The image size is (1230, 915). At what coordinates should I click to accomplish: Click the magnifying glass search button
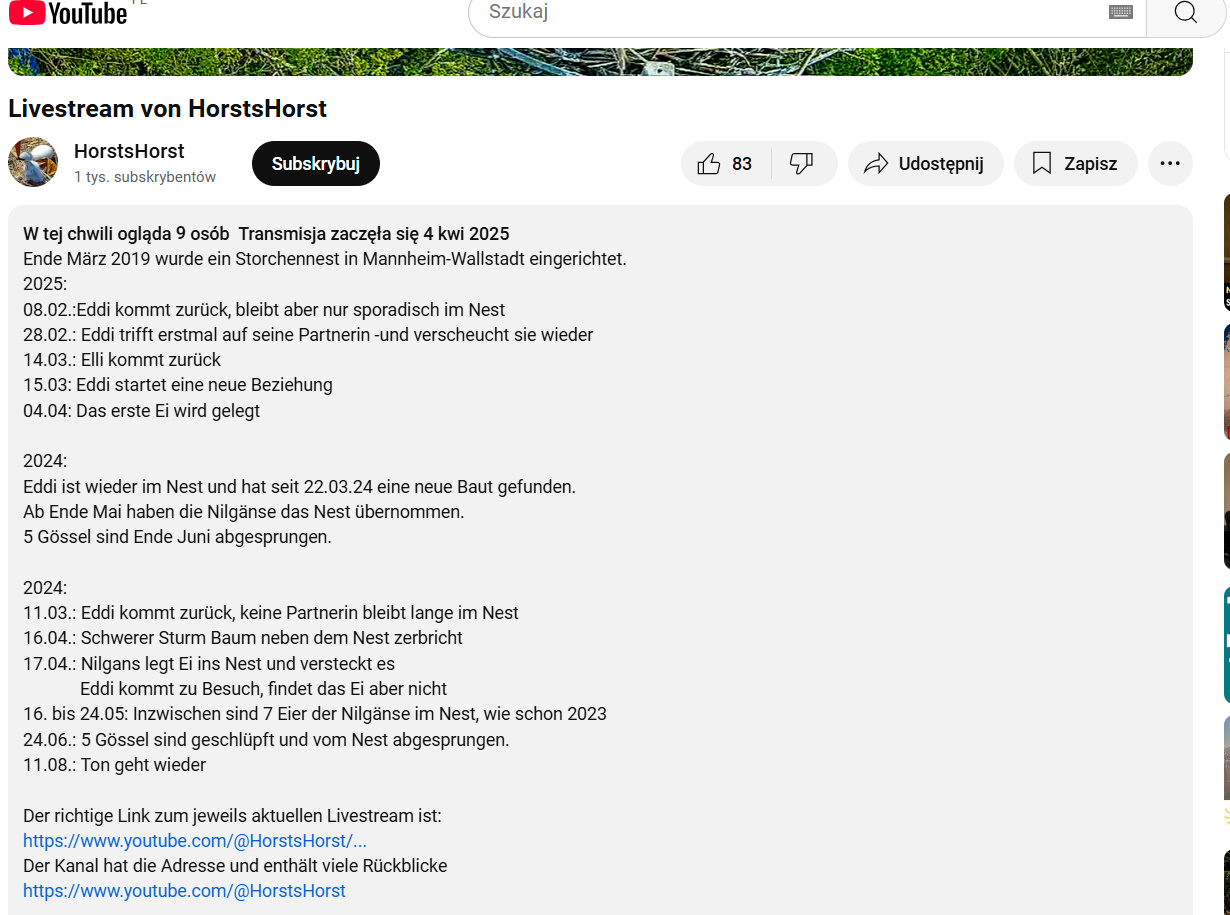coord(1185,12)
